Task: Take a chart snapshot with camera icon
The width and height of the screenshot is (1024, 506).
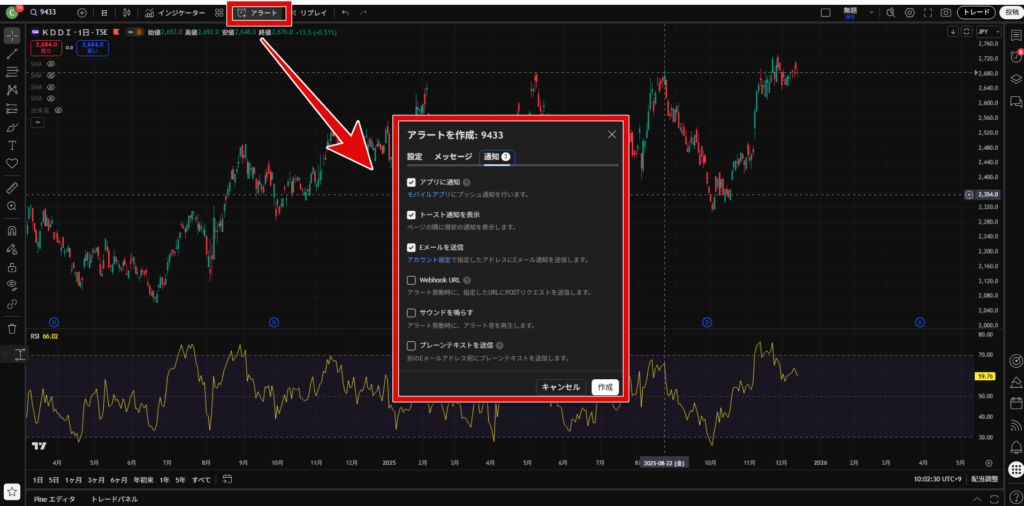Action: (944, 13)
